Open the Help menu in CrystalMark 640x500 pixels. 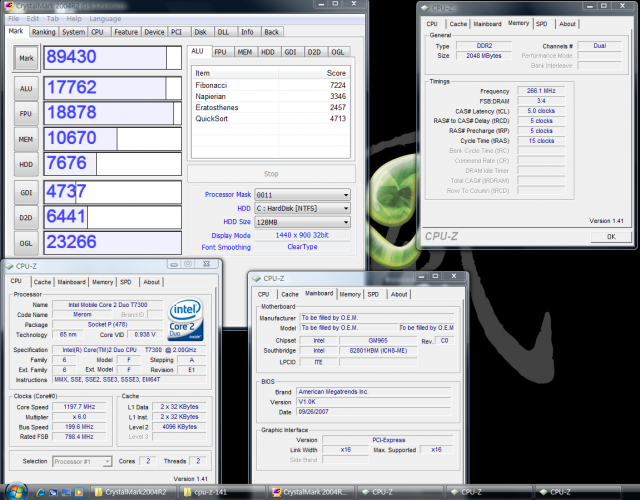(x=74, y=19)
